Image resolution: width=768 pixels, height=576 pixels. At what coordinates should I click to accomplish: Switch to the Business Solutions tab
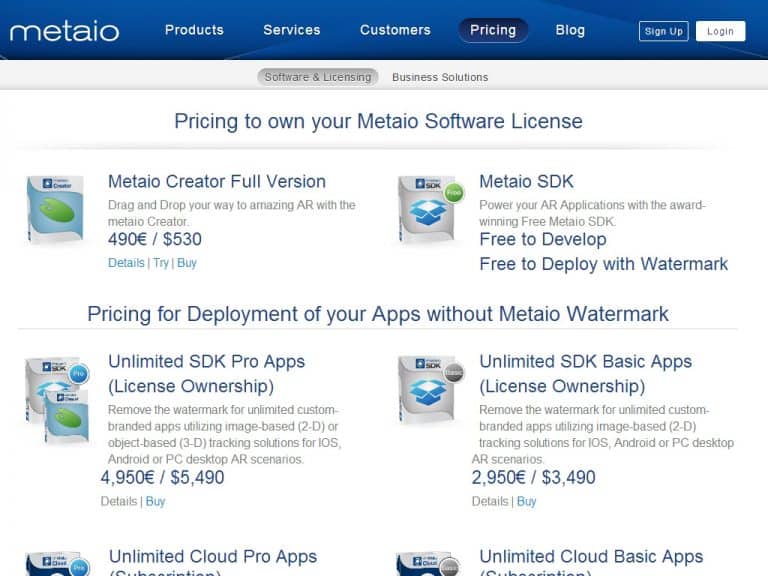point(440,77)
